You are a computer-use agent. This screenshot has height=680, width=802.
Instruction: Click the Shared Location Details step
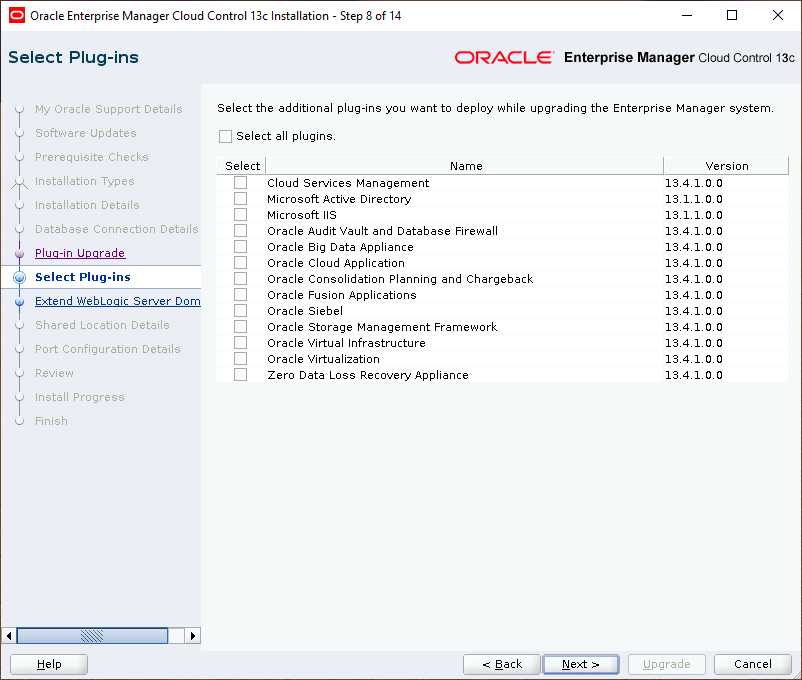(102, 325)
